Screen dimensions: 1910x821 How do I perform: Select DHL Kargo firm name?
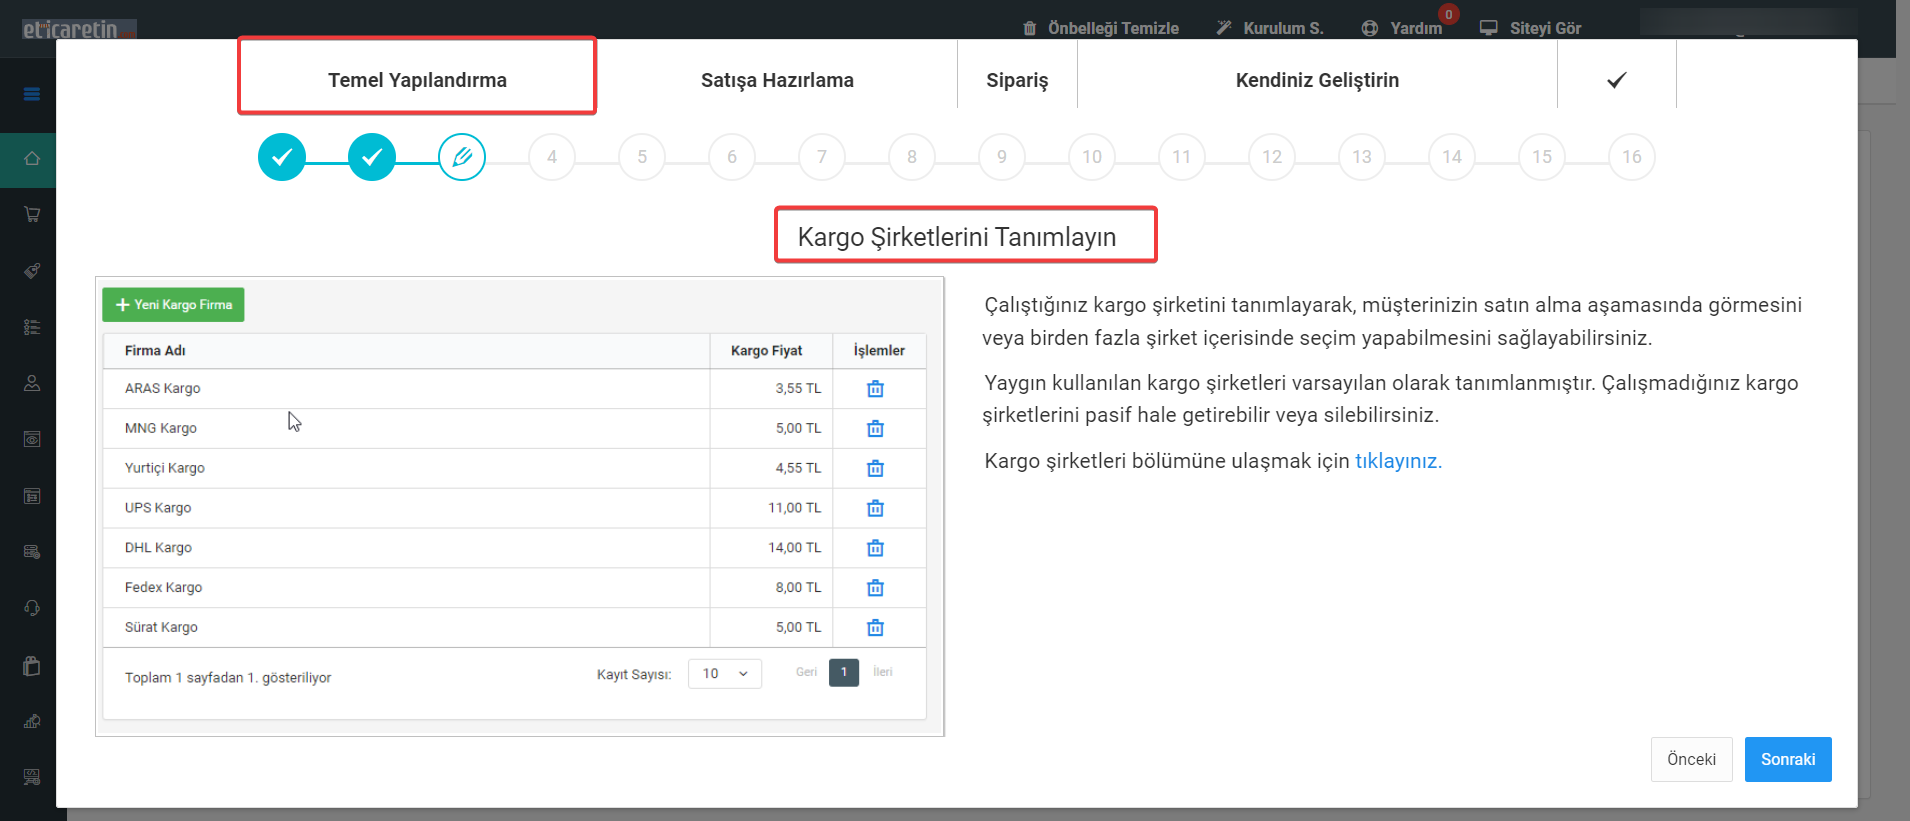[158, 548]
